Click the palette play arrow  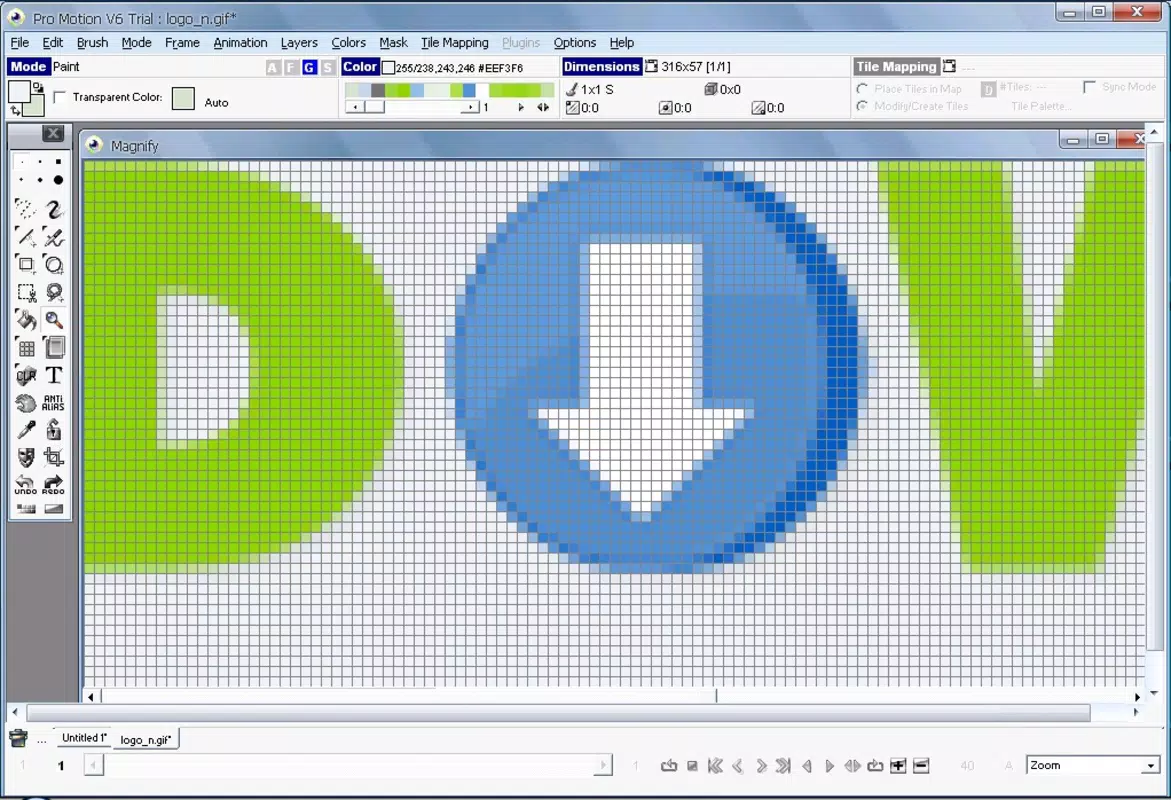pos(521,108)
